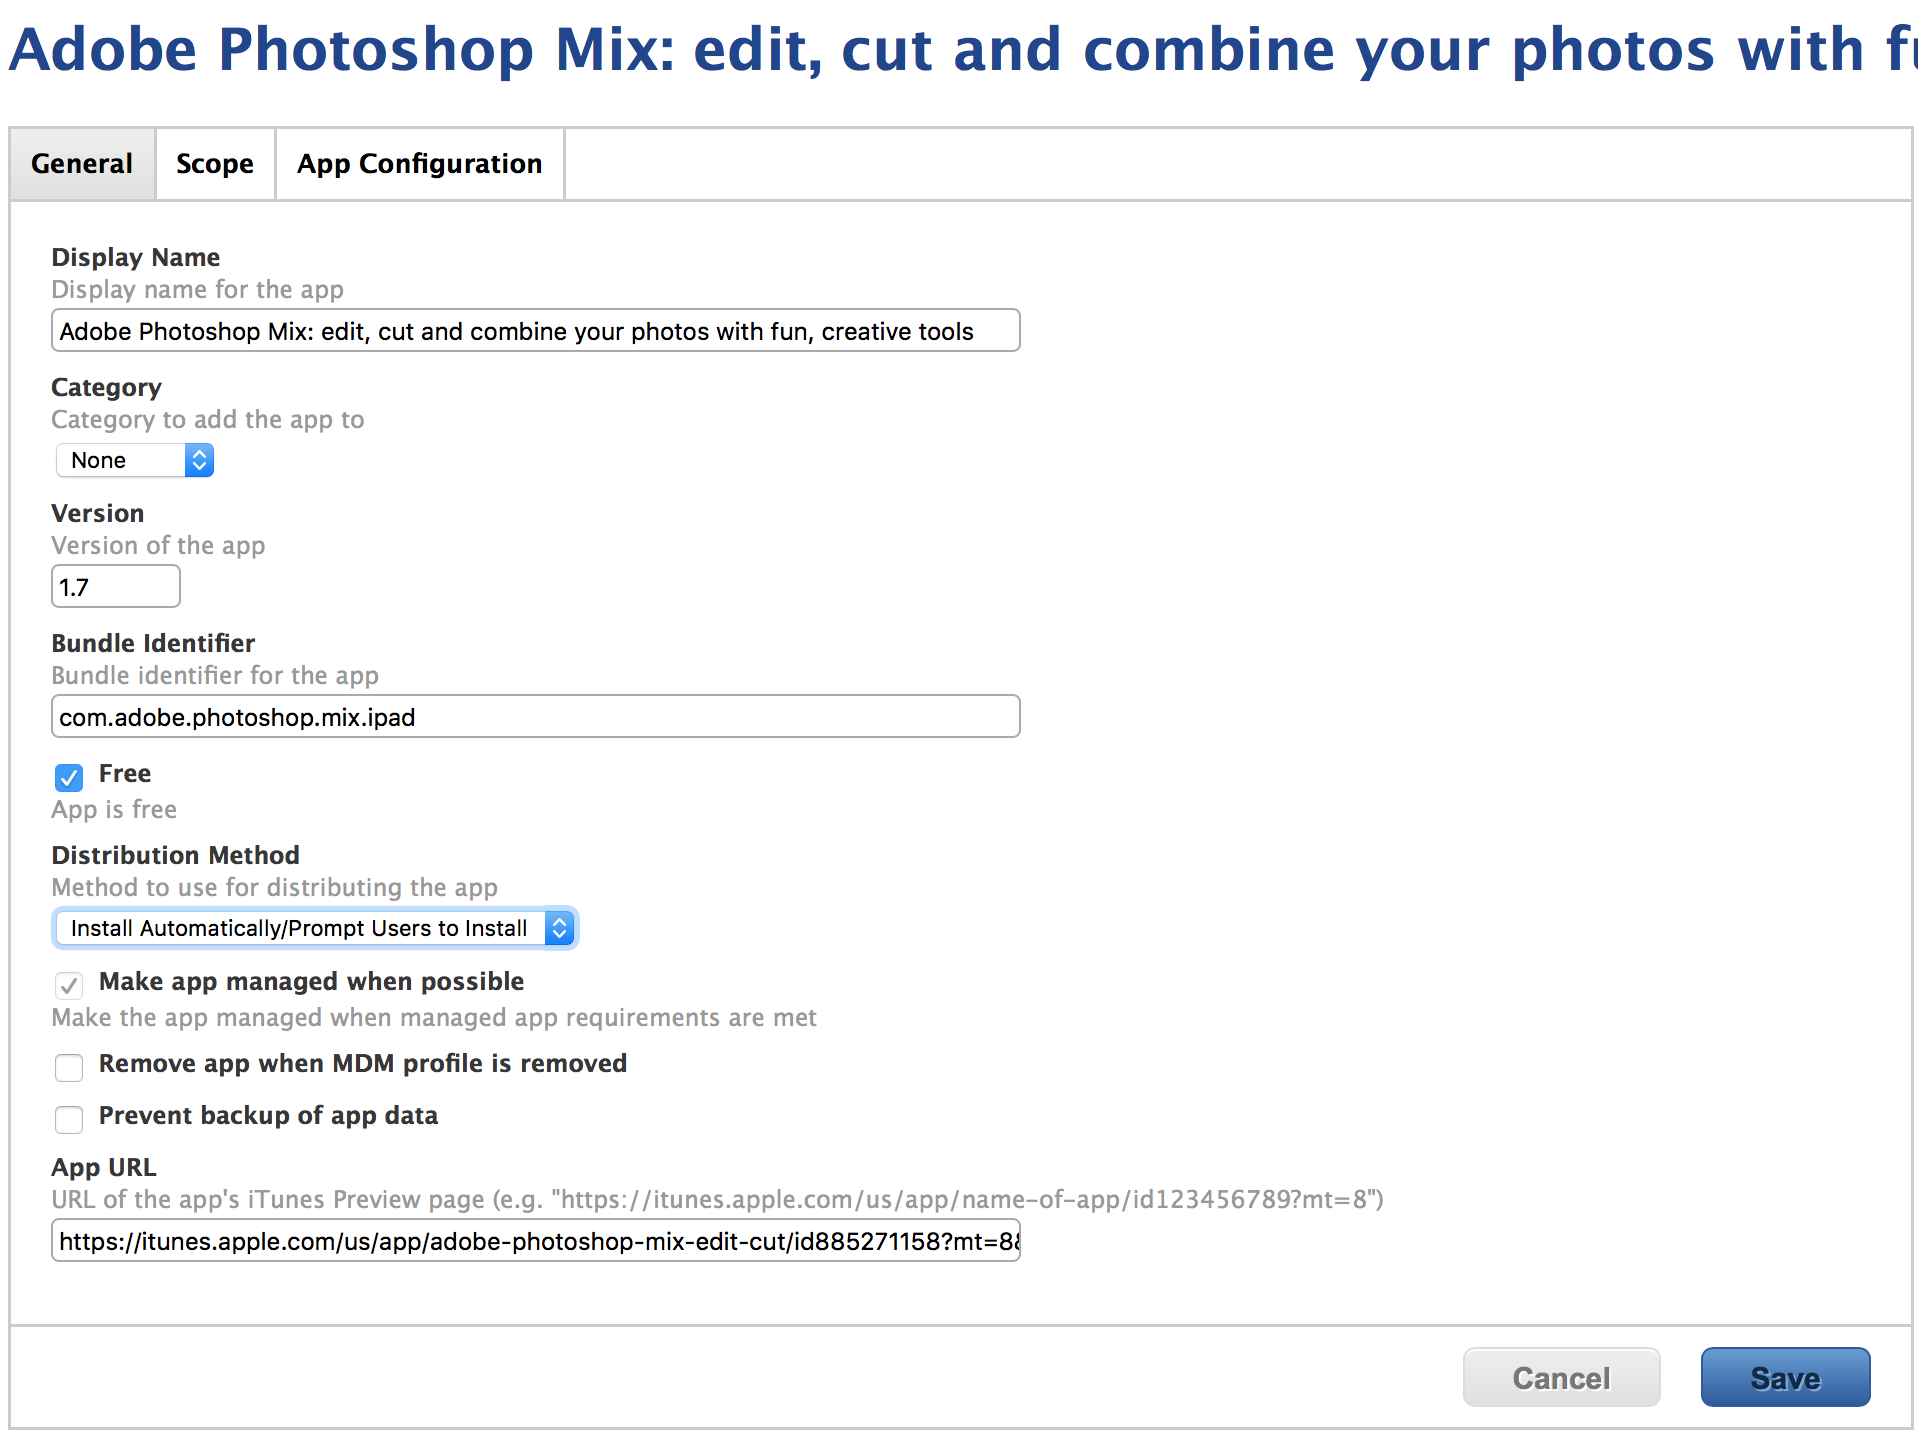Viewport: 1918px width, 1432px height.
Task: Select the Bundle Identifier input field
Action: pyautogui.click(x=535, y=717)
